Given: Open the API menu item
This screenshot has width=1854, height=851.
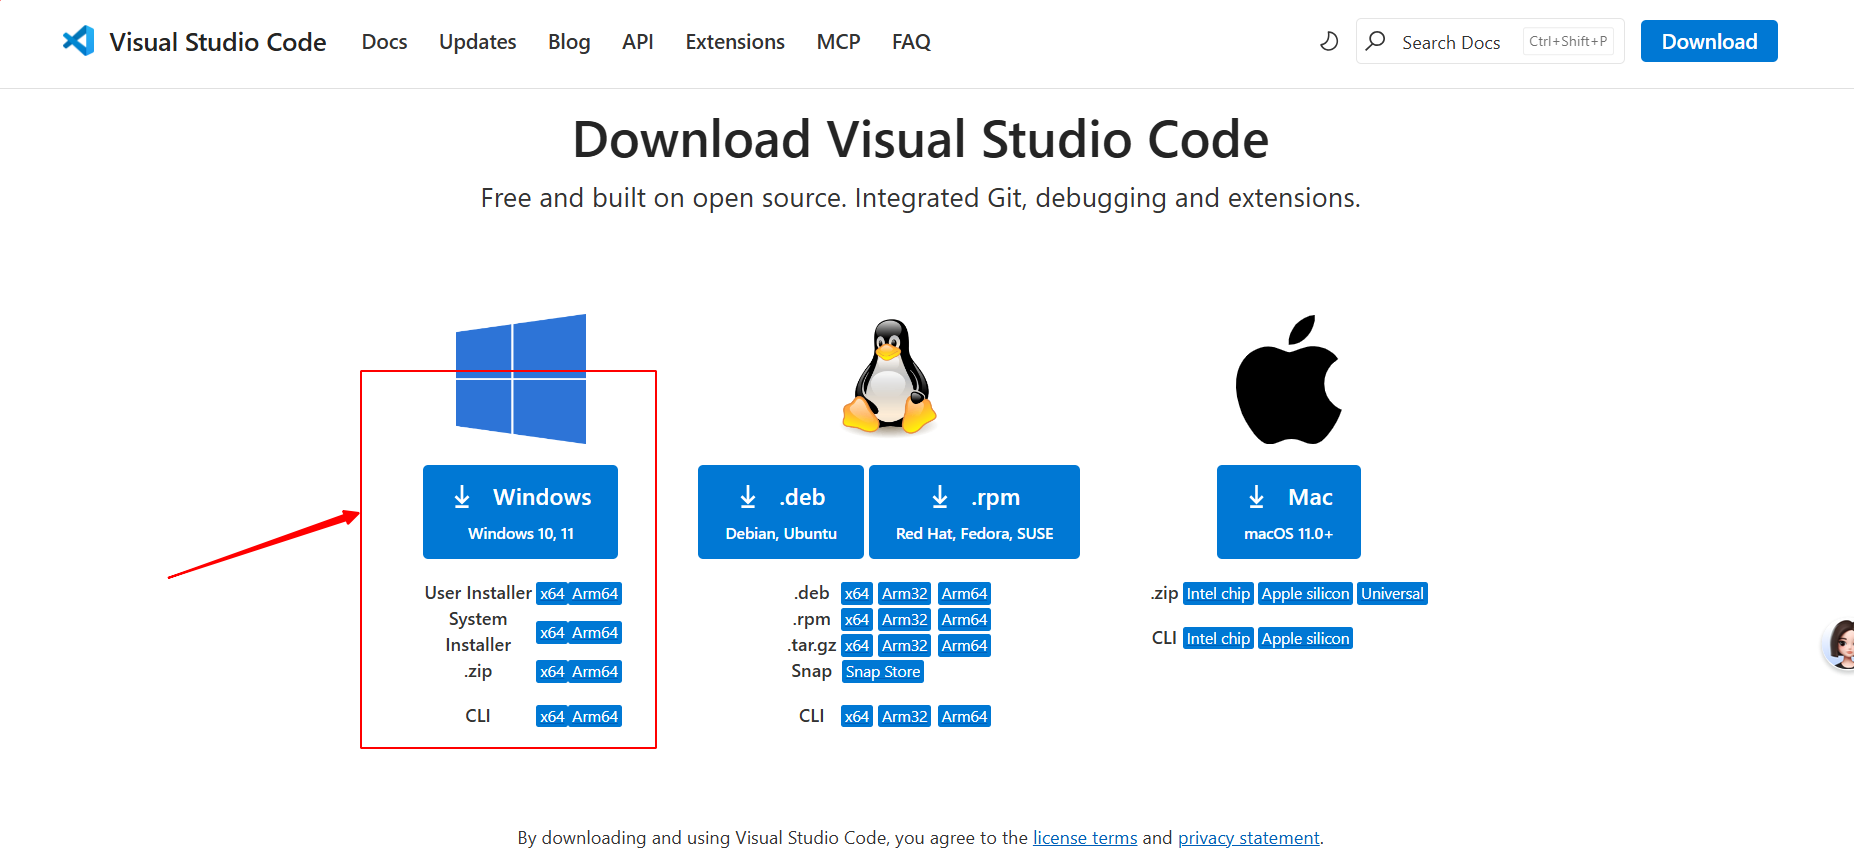Looking at the screenshot, I should (638, 42).
